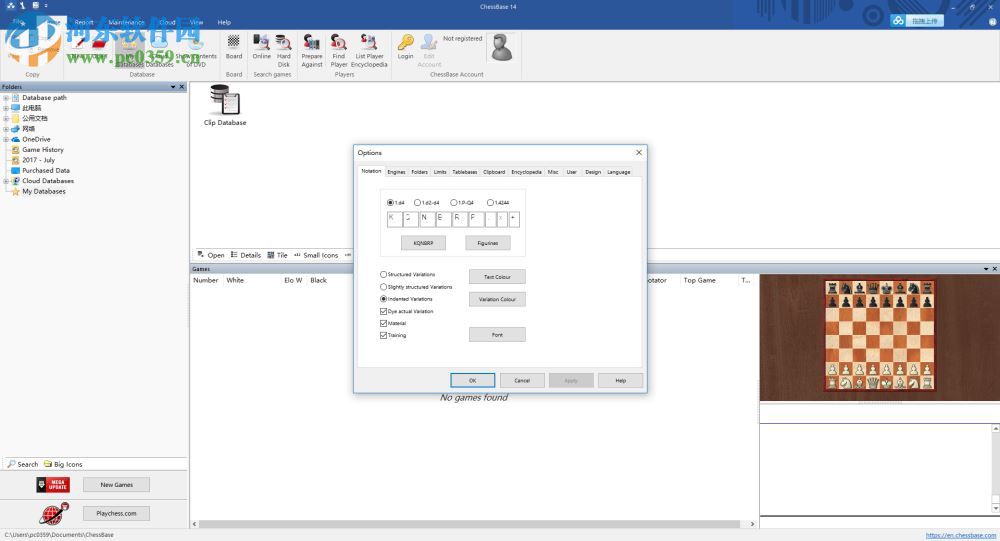1000x541 pixels.
Task: Select My Databases in the folder tree
Action: (x=43, y=191)
